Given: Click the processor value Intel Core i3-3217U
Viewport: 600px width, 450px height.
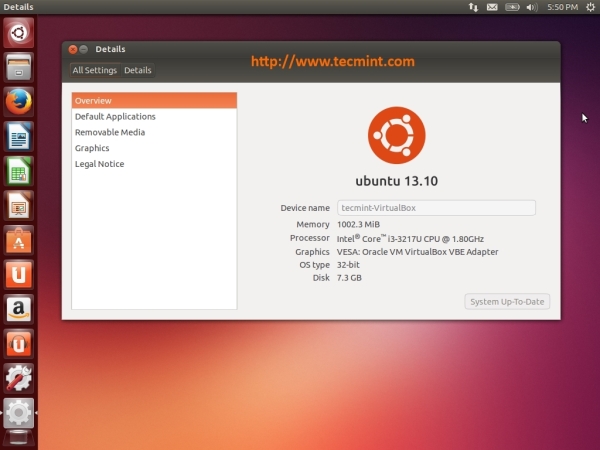Looking at the screenshot, I should [x=410, y=238].
